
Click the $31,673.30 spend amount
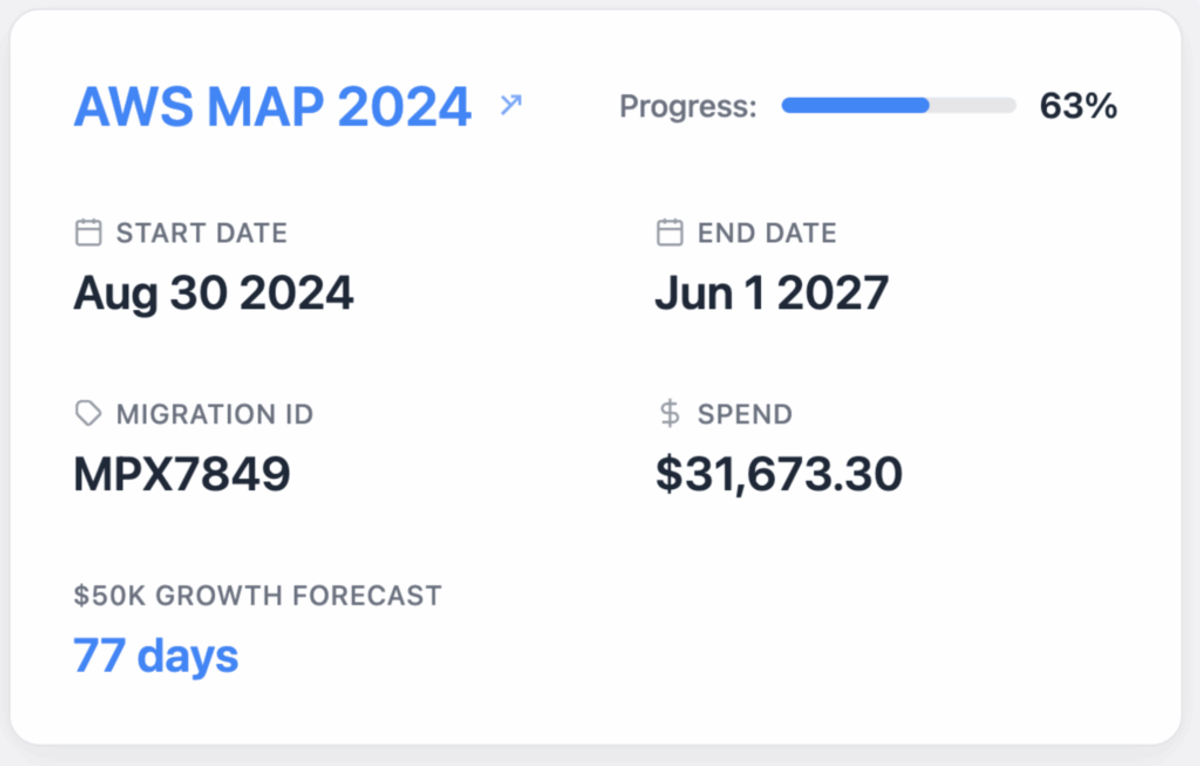point(779,474)
